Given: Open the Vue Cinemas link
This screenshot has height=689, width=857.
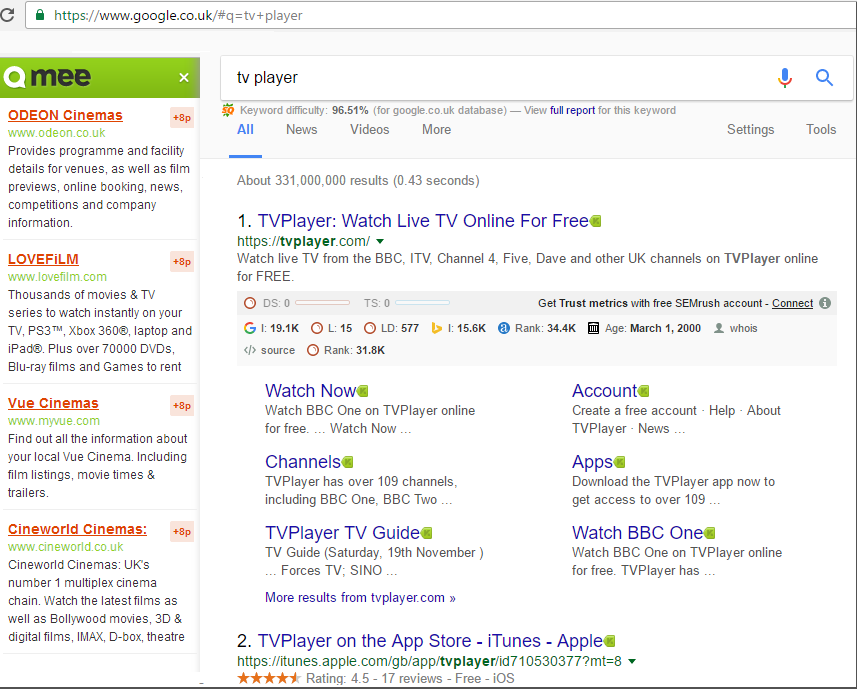Looking at the screenshot, I should pyautogui.click(x=53, y=403).
